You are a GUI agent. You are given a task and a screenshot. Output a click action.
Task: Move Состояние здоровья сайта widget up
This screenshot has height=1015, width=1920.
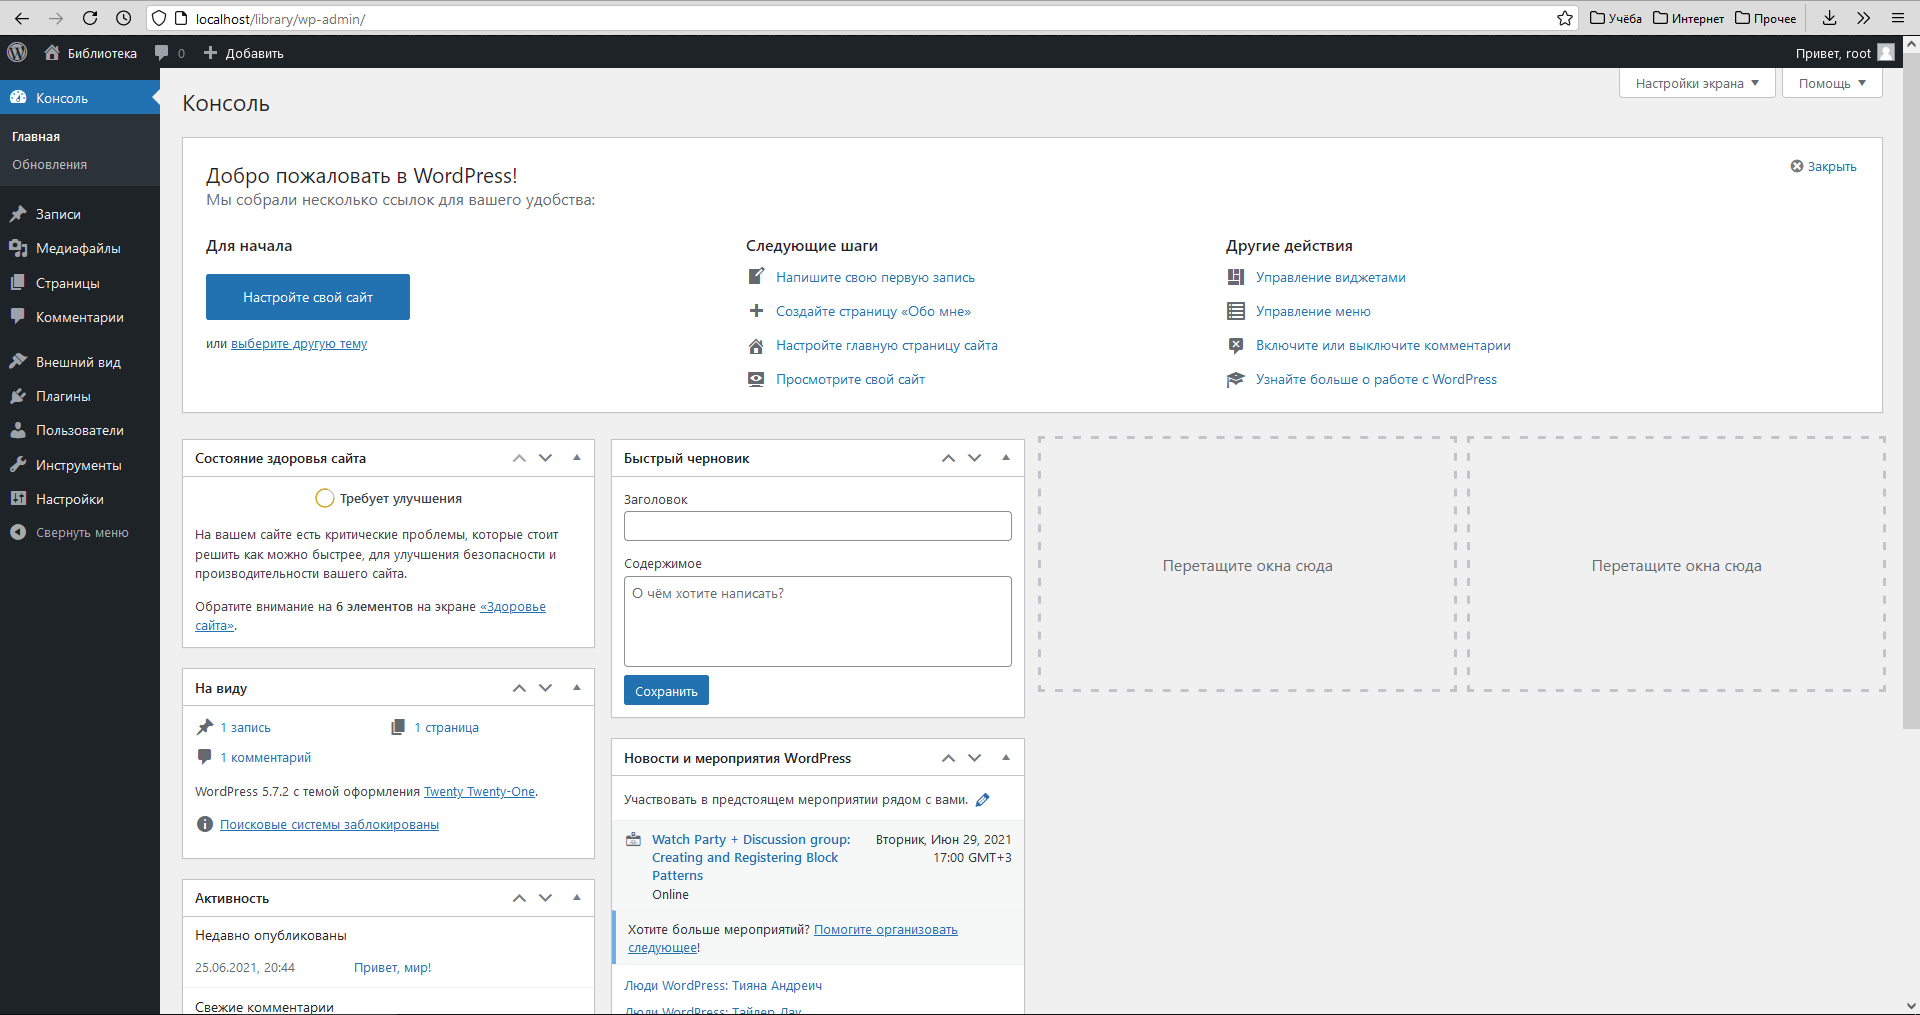click(x=519, y=458)
